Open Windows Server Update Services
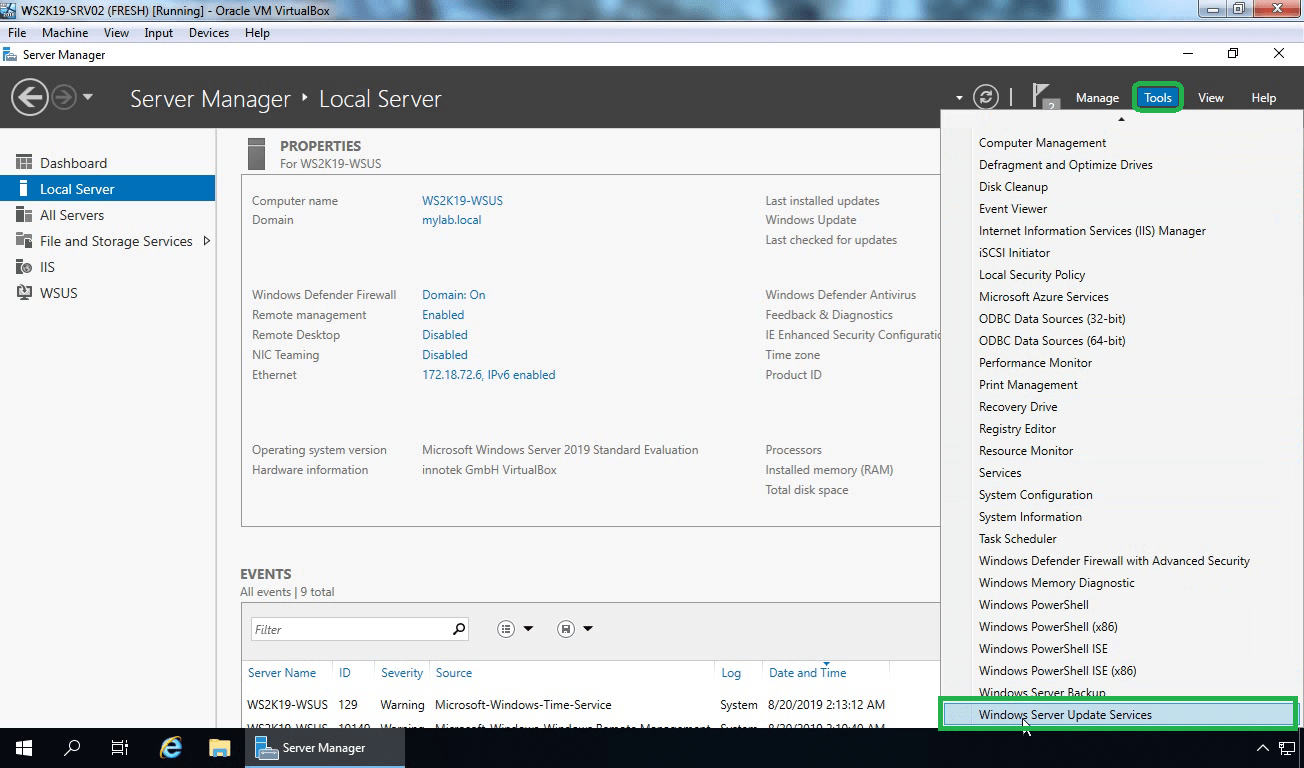The height and width of the screenshot is (768, 1304). click(x=1118, y=715)
